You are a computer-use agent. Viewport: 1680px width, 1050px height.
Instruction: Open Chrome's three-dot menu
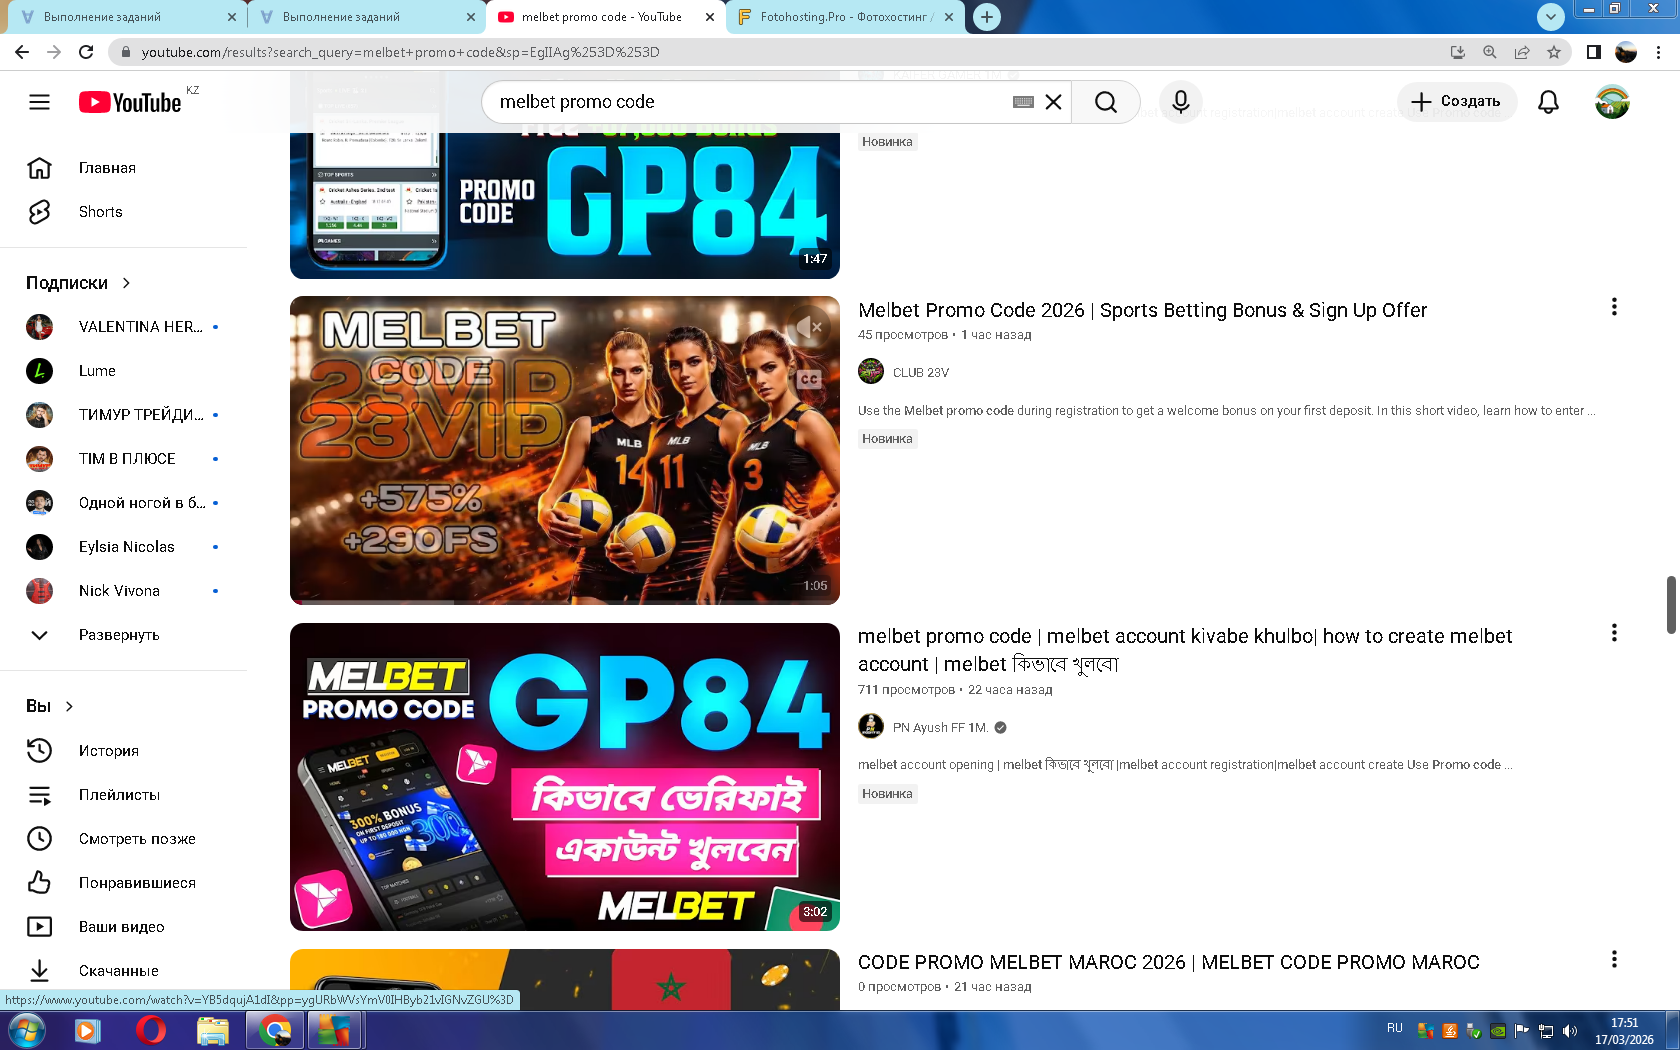coord(1659,52)
